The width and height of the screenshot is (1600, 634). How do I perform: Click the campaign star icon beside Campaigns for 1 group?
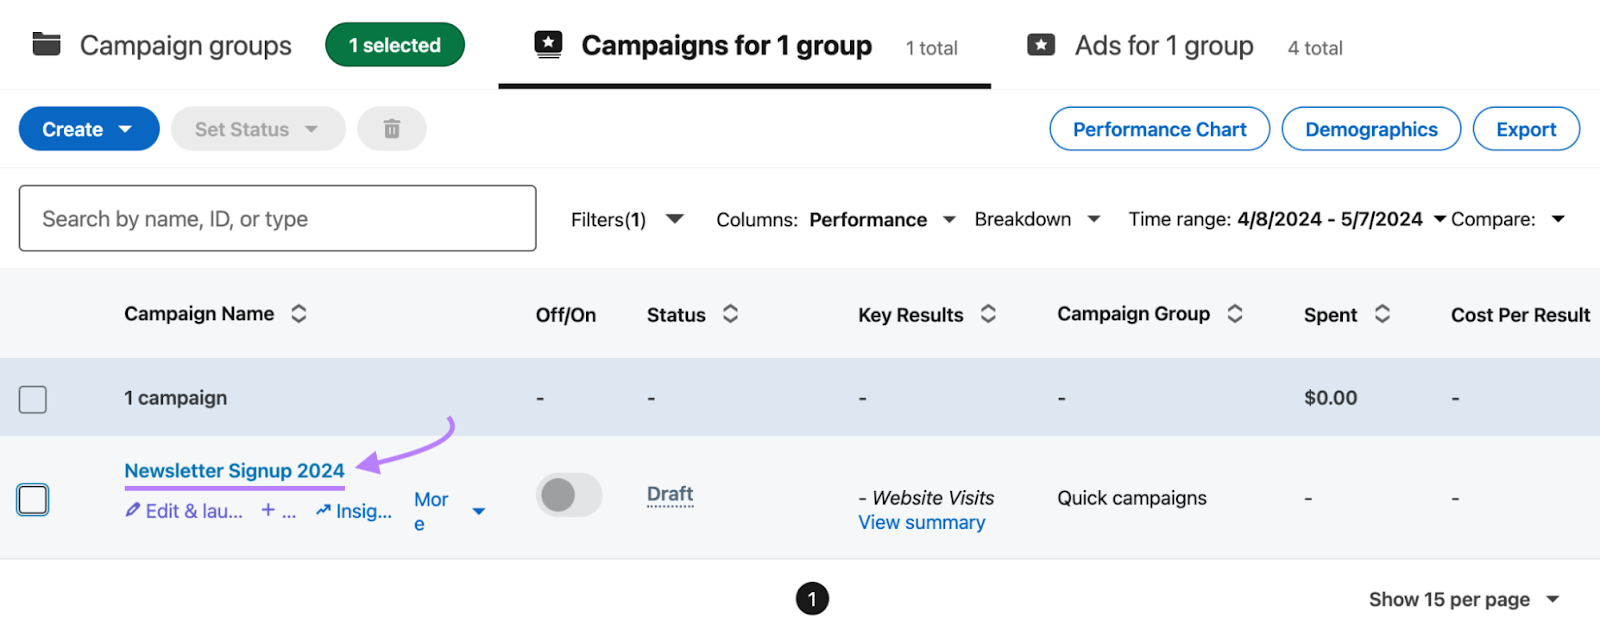548,44
